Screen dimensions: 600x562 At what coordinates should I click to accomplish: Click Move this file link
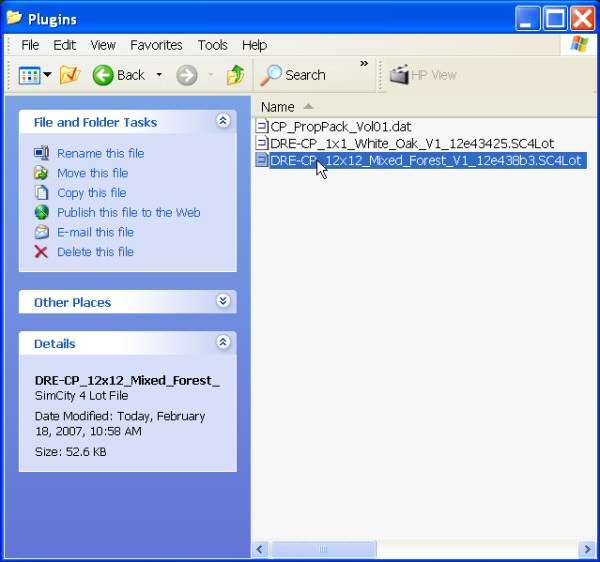pyautogui.click(x=93, y=173)
